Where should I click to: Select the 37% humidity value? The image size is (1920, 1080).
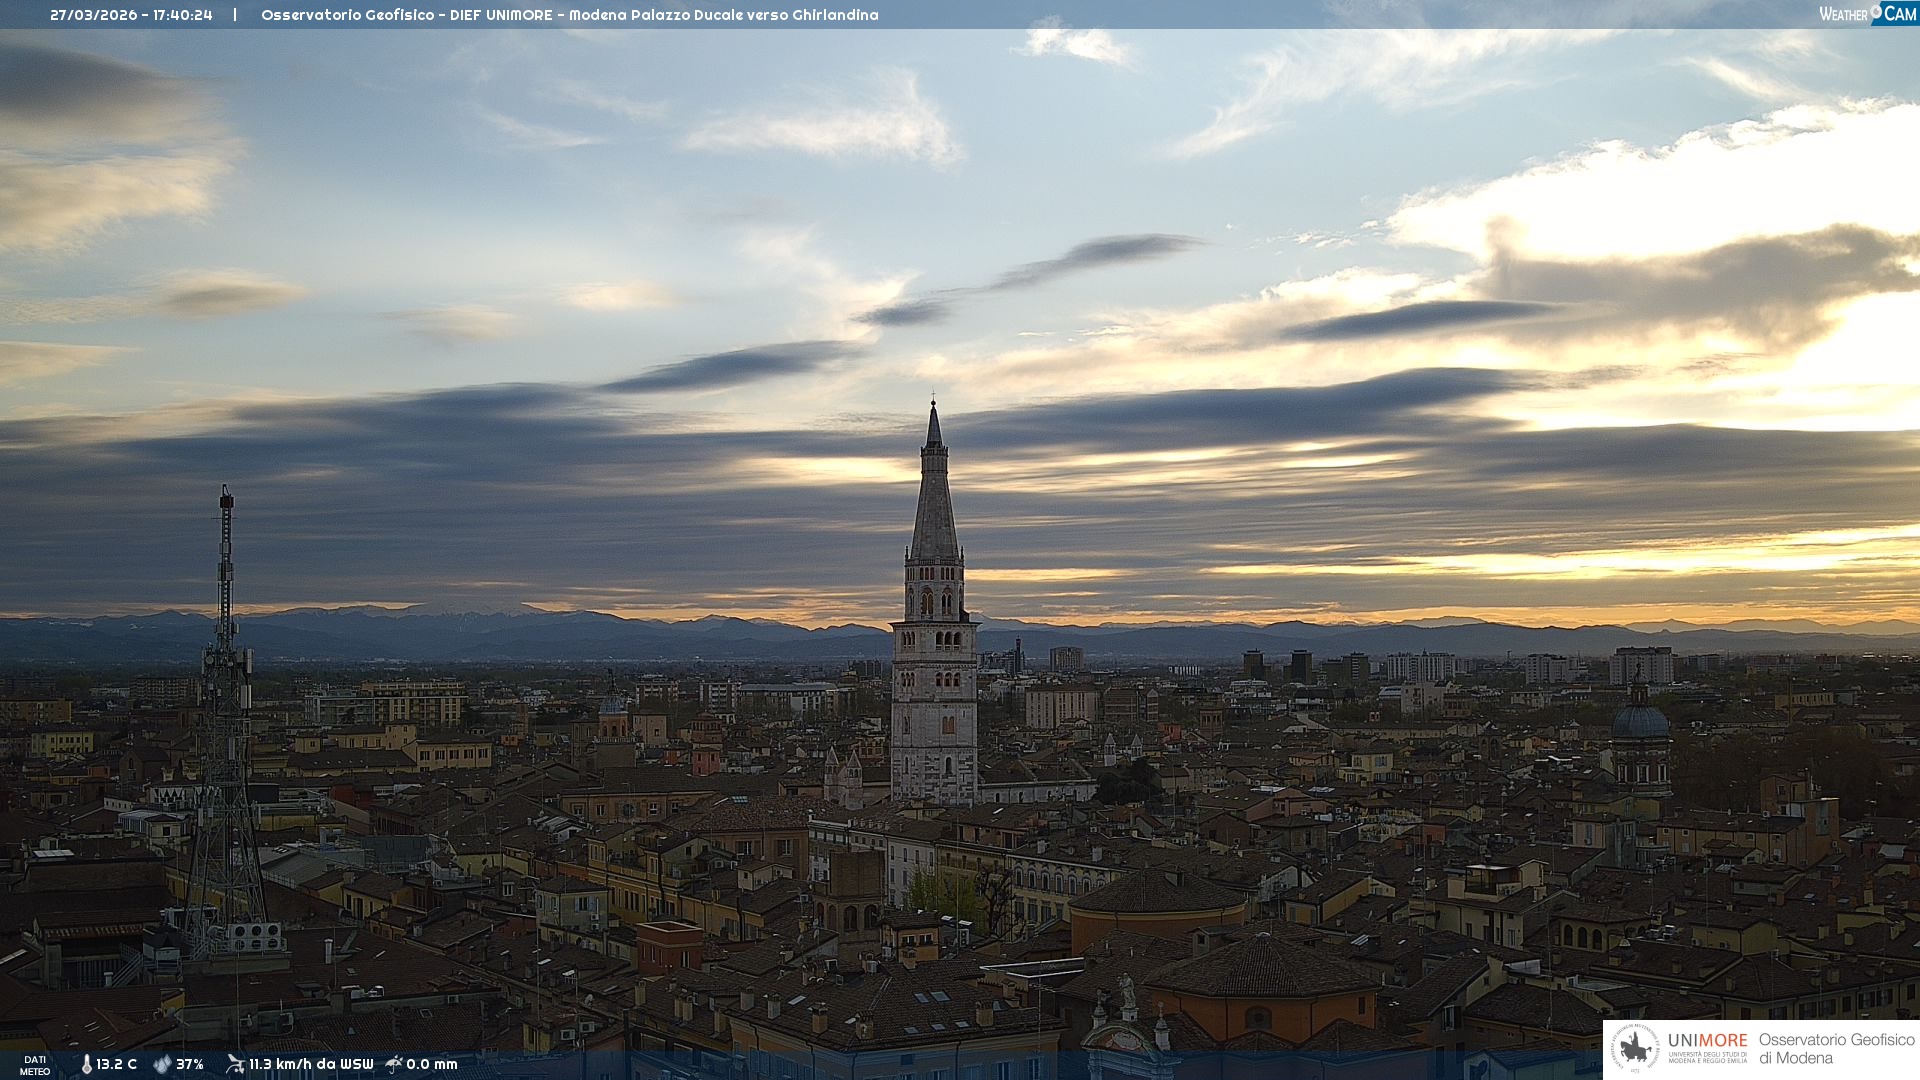click(x=190, y=1064)
